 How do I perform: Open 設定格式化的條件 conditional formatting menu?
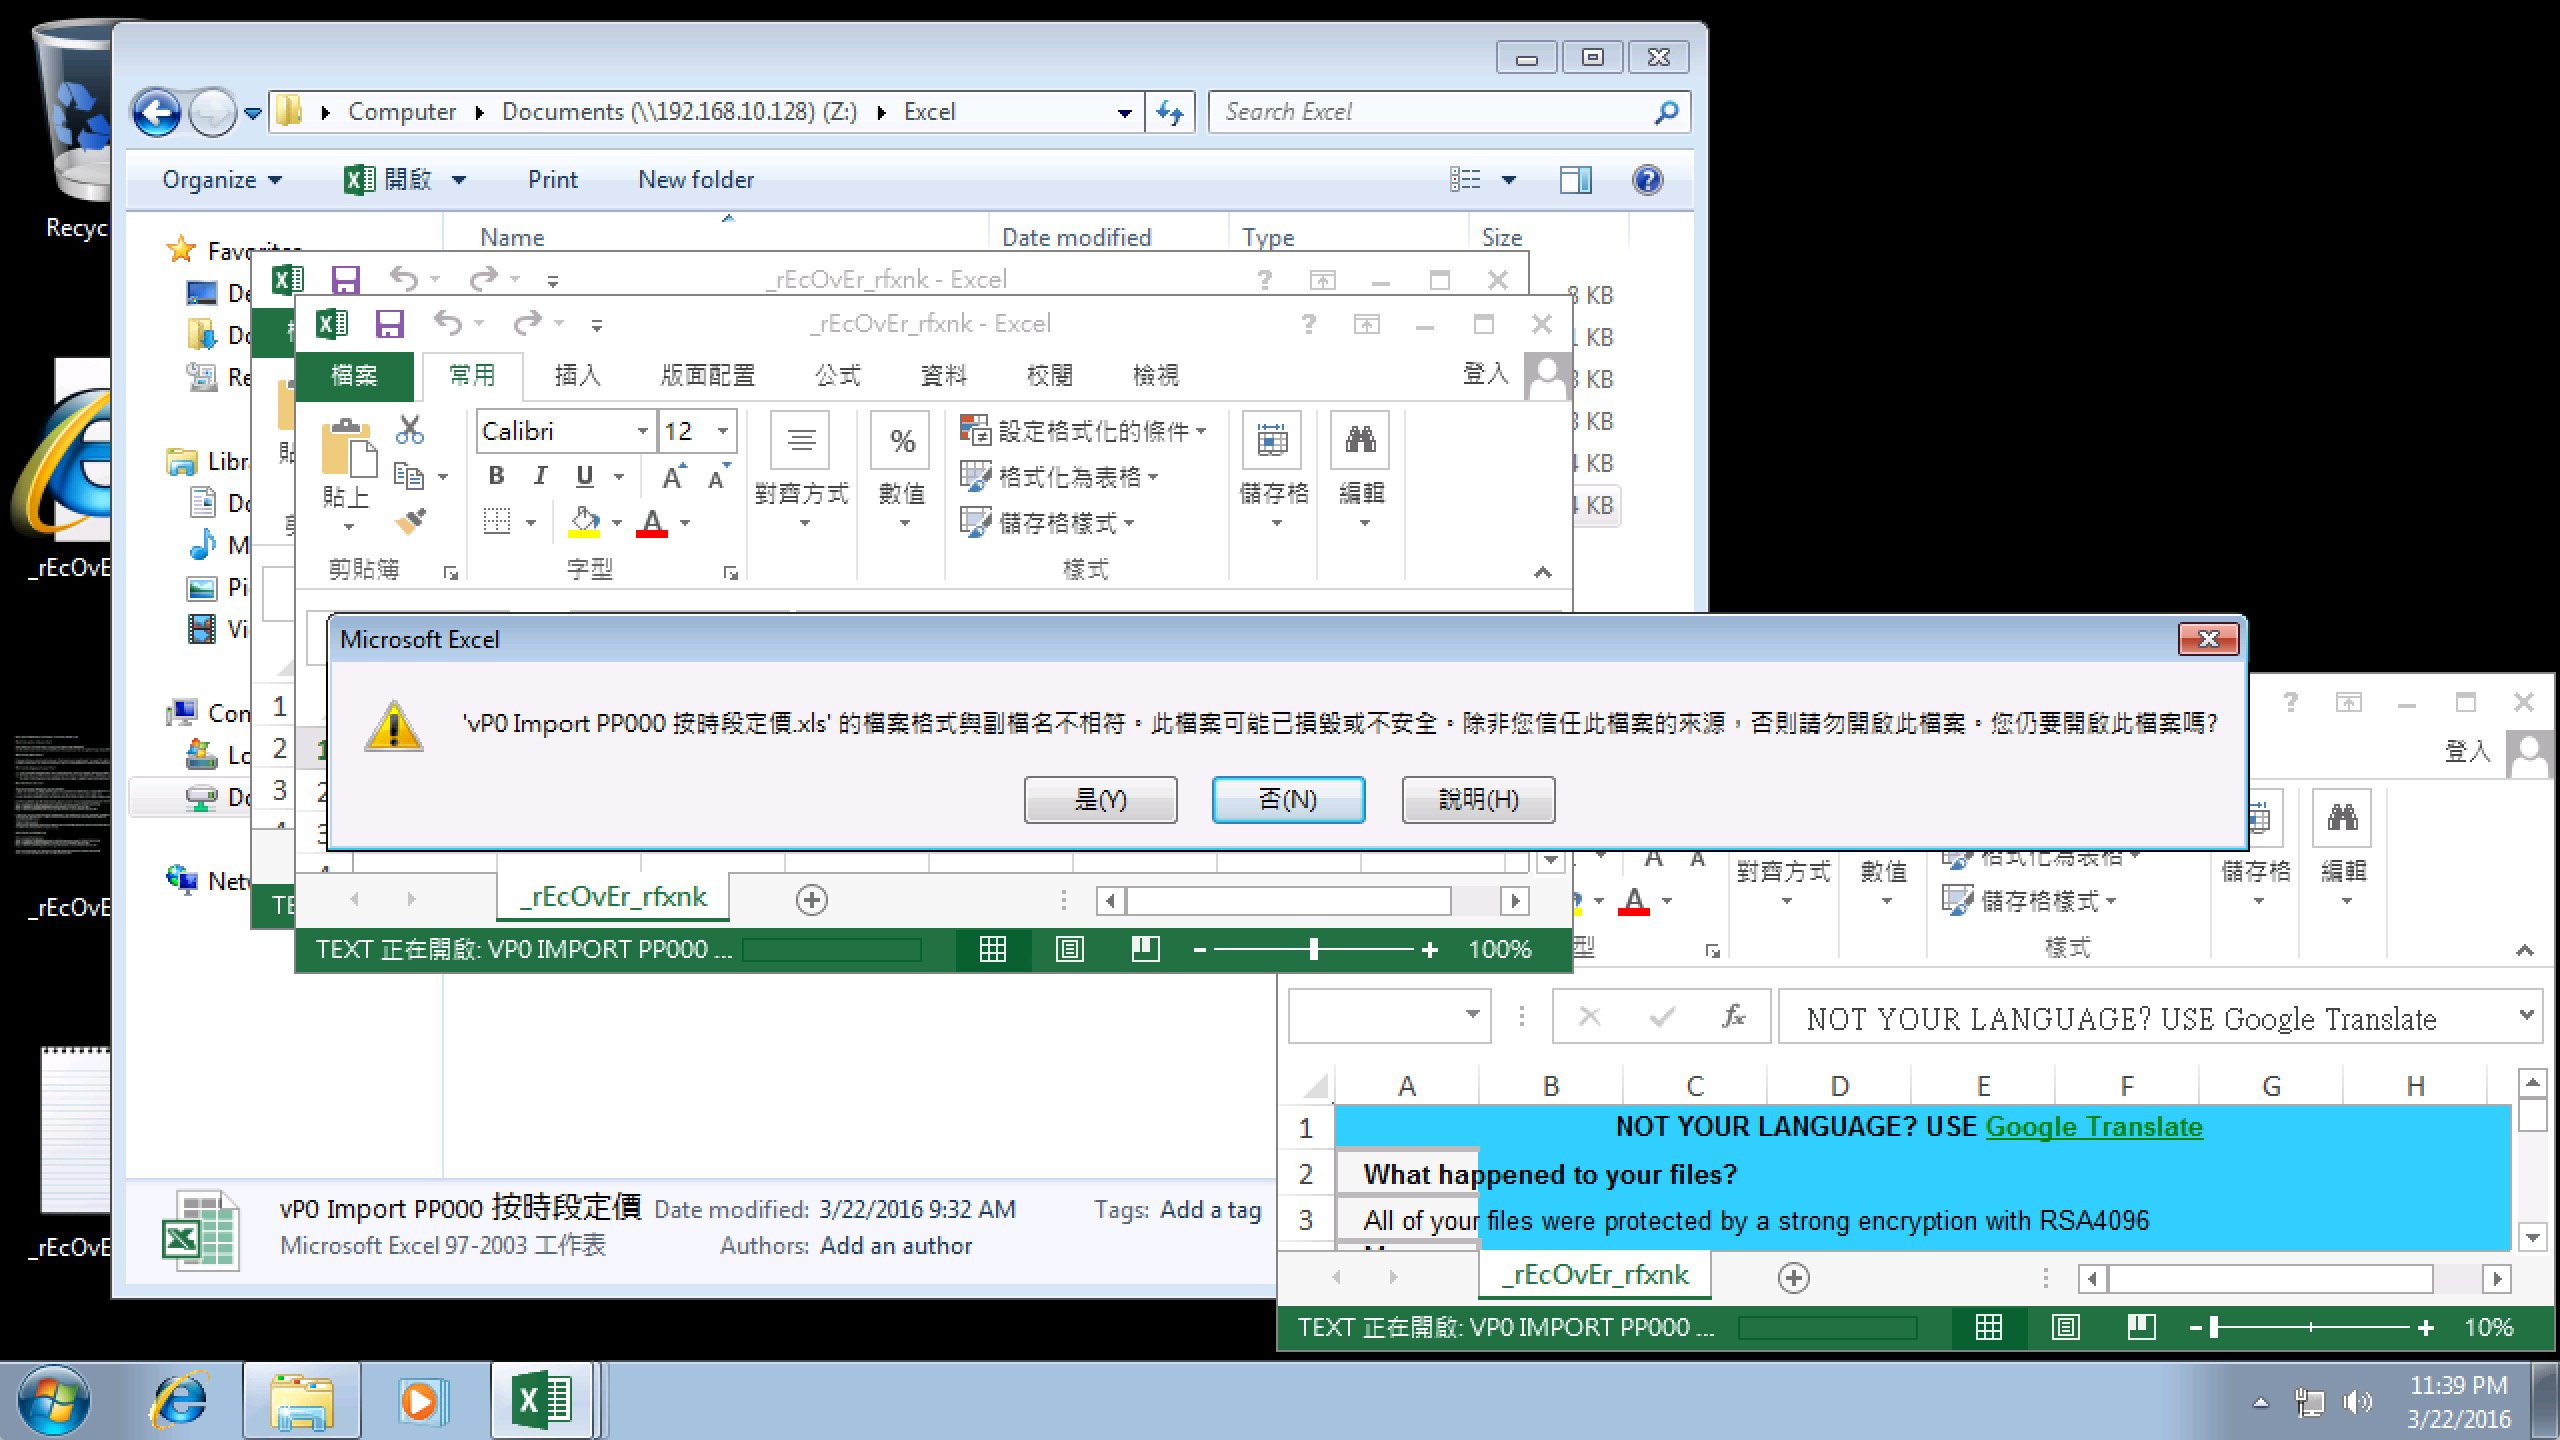tap(1083, 431)
